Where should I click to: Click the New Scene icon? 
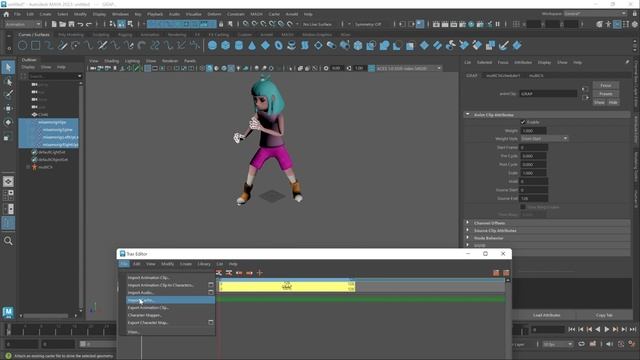[54, 24]
